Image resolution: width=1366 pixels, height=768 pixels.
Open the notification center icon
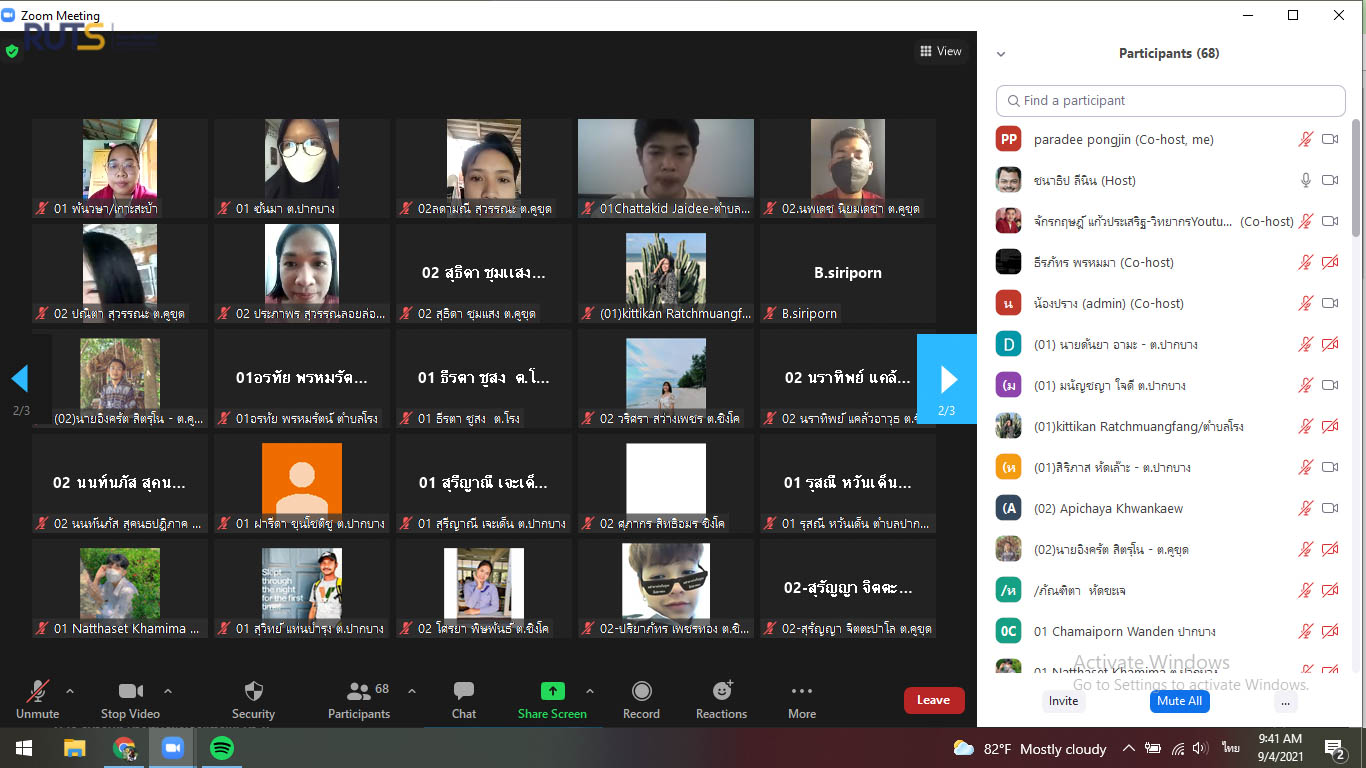tap(1335, 748)
